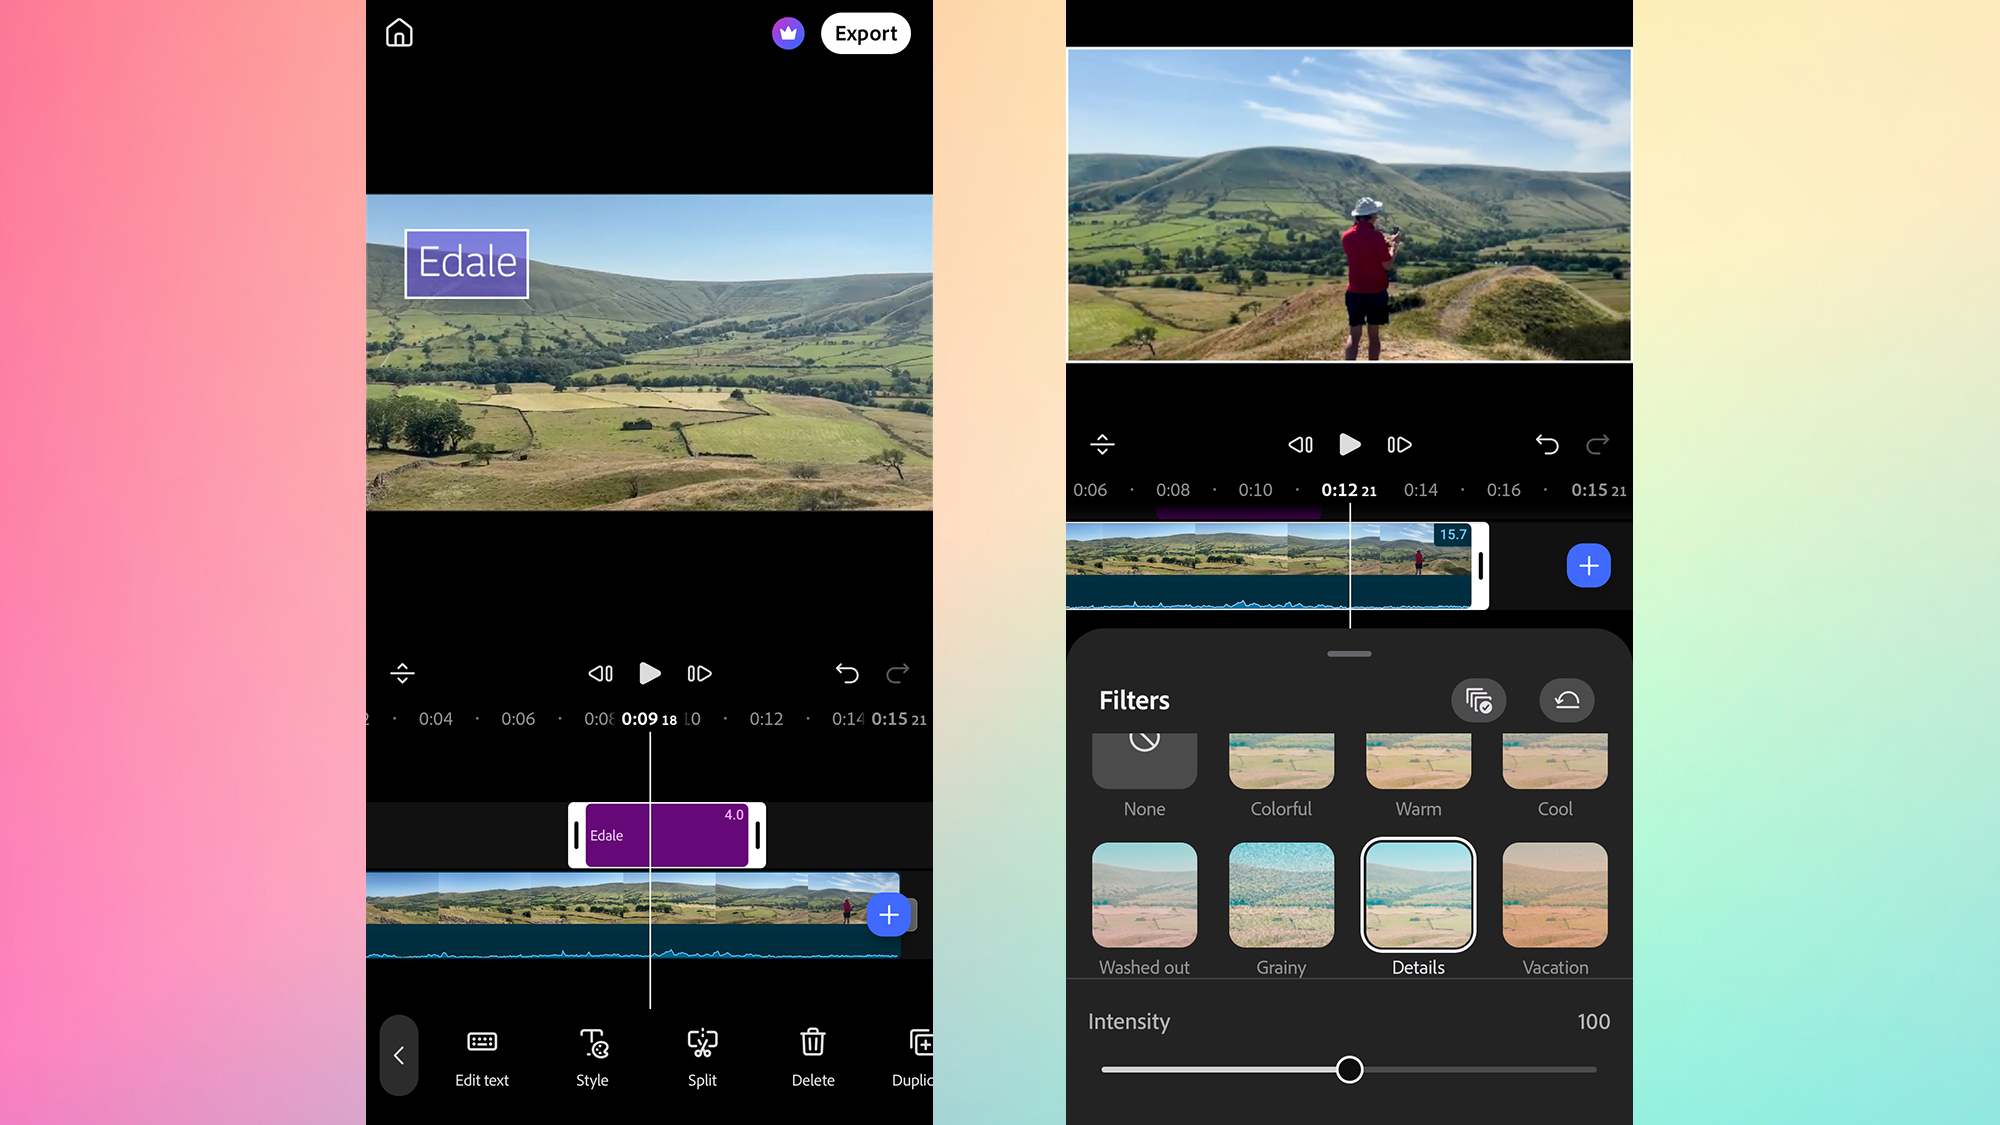Redo action in right editor
The image size is (2000, 1125).
click(x=1598, y=444)
